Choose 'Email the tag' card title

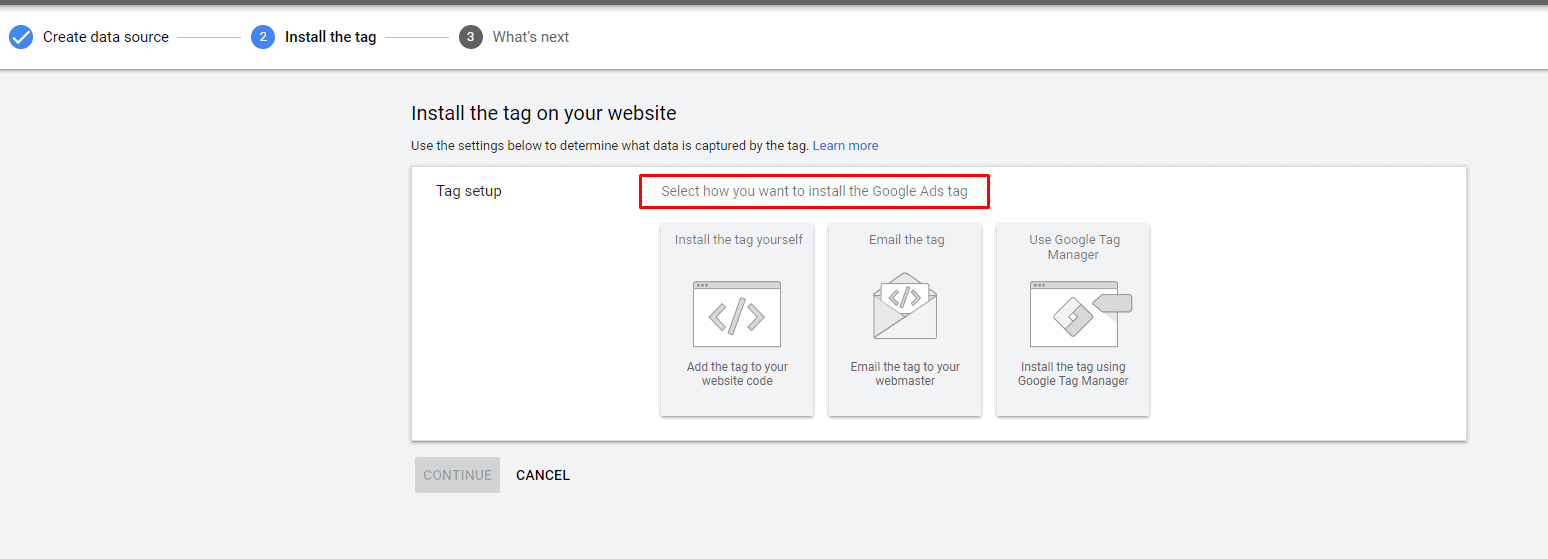[x=907, y=240]
